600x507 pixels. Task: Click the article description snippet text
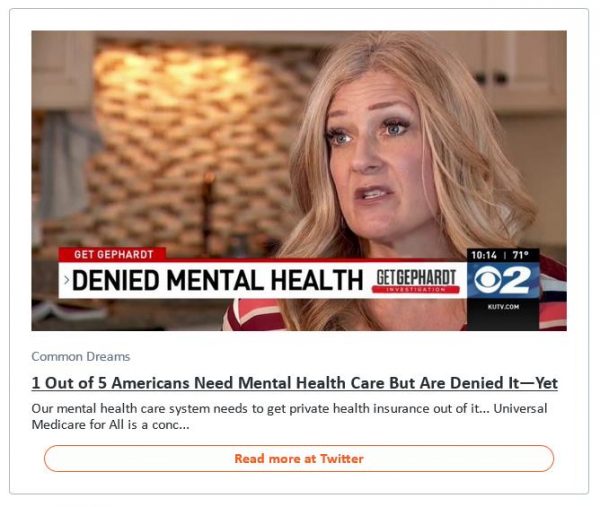pos(289,416)
